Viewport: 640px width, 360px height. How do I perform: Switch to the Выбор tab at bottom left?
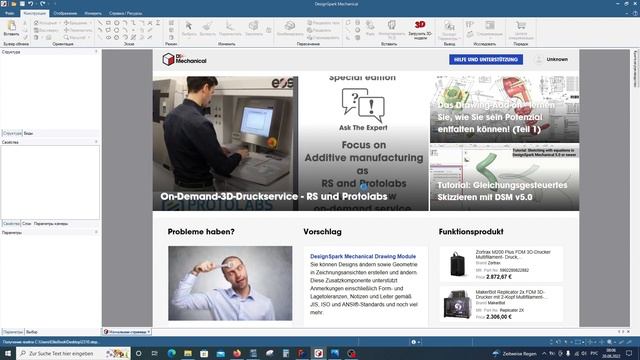click(31, 332)
